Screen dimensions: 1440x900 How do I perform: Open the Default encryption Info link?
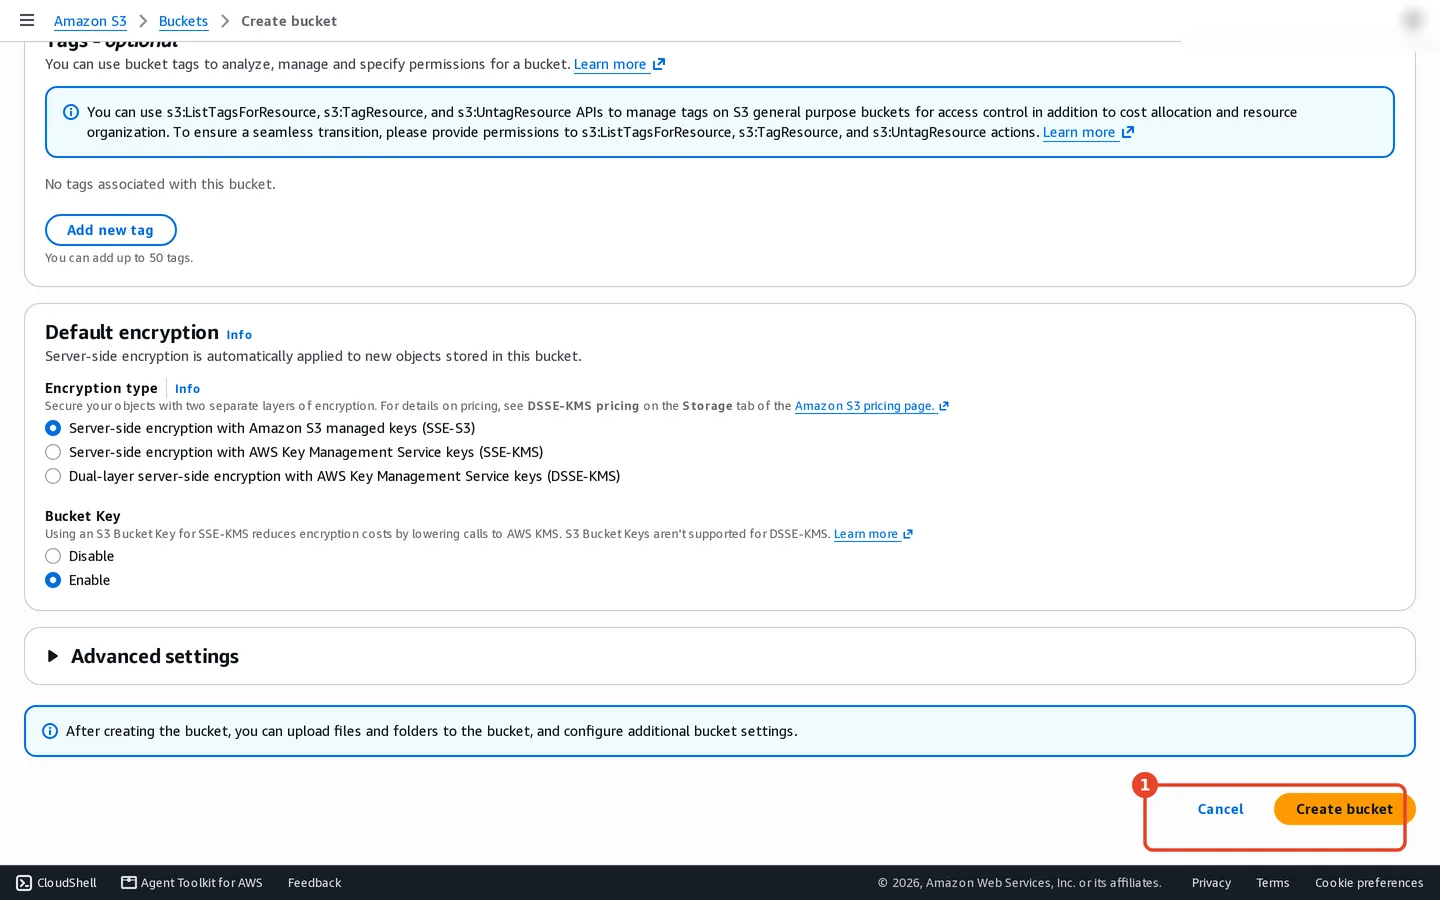click(x=239, y=335)
